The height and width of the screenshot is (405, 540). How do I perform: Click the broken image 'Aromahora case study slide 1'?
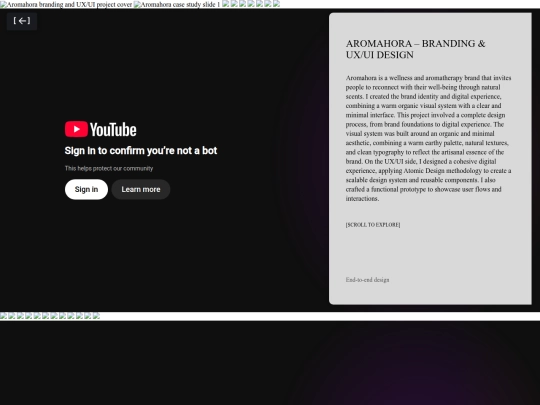177,4
